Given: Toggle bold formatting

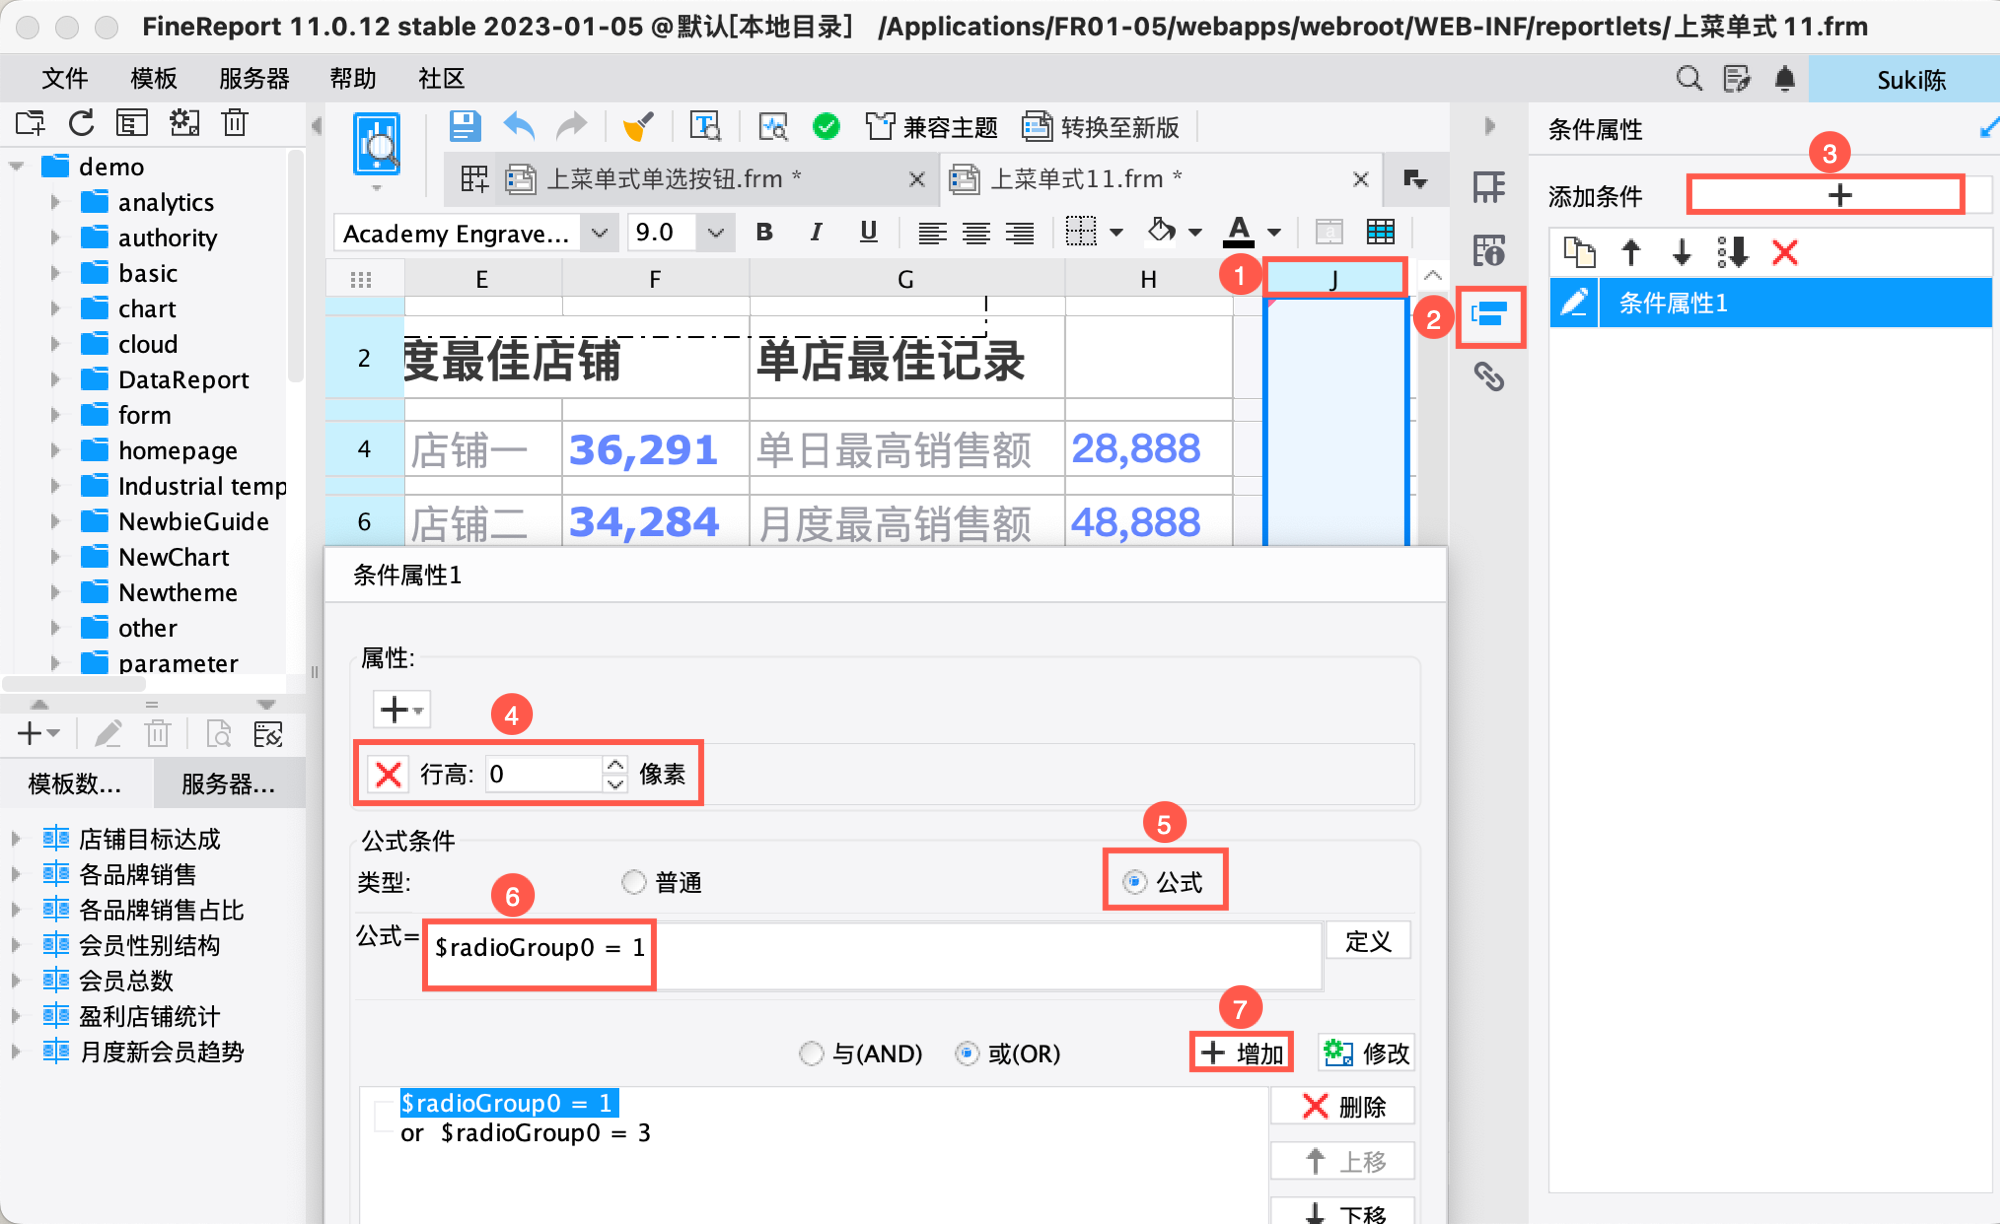Looking at the screenshot, I should (x=765, y=233).
